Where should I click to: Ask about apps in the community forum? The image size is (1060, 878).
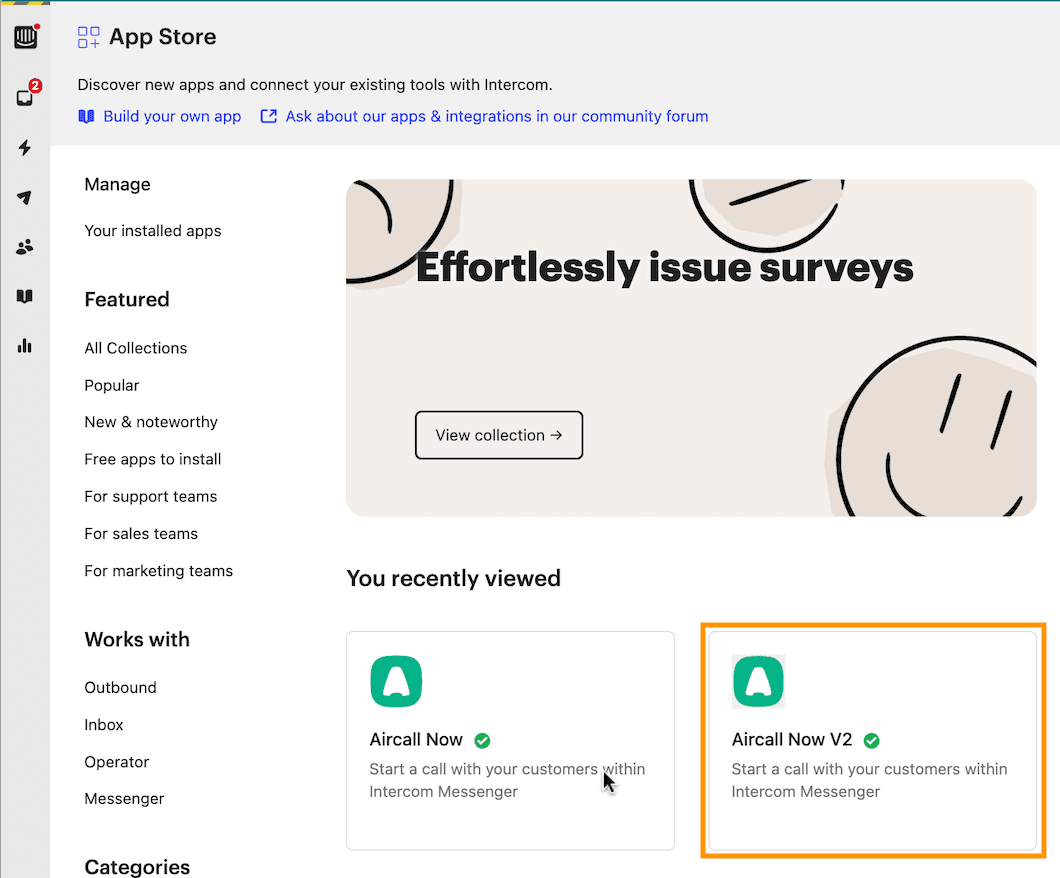[496, 116]
